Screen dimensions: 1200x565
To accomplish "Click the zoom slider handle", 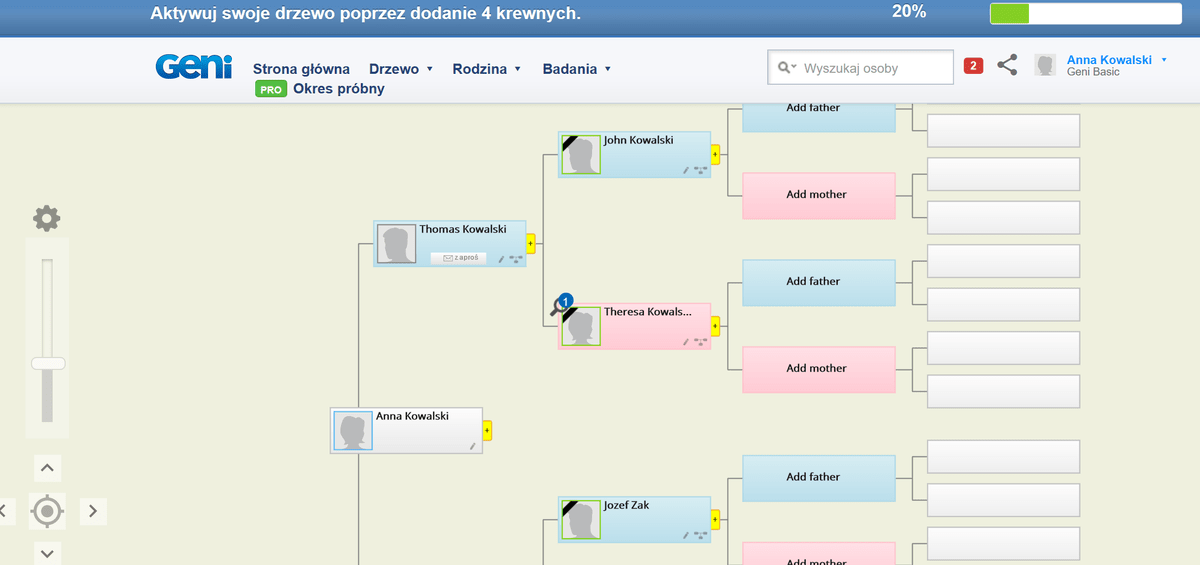I will [48, 364].
